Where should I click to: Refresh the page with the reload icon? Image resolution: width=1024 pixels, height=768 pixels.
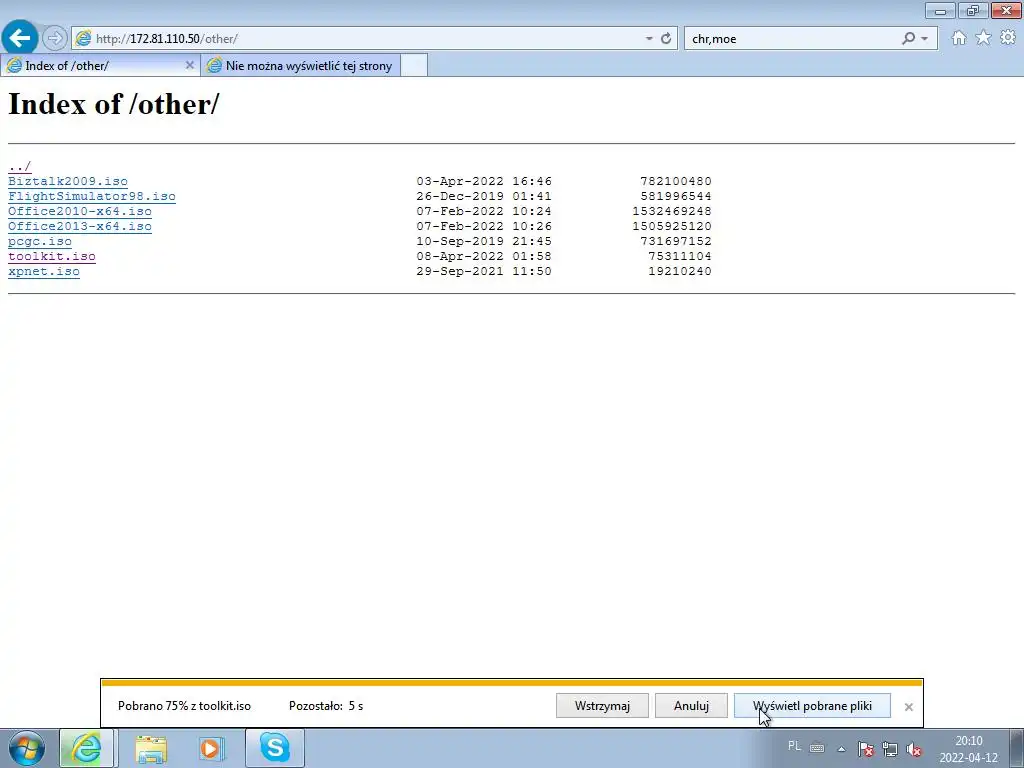tap(666, 39)
